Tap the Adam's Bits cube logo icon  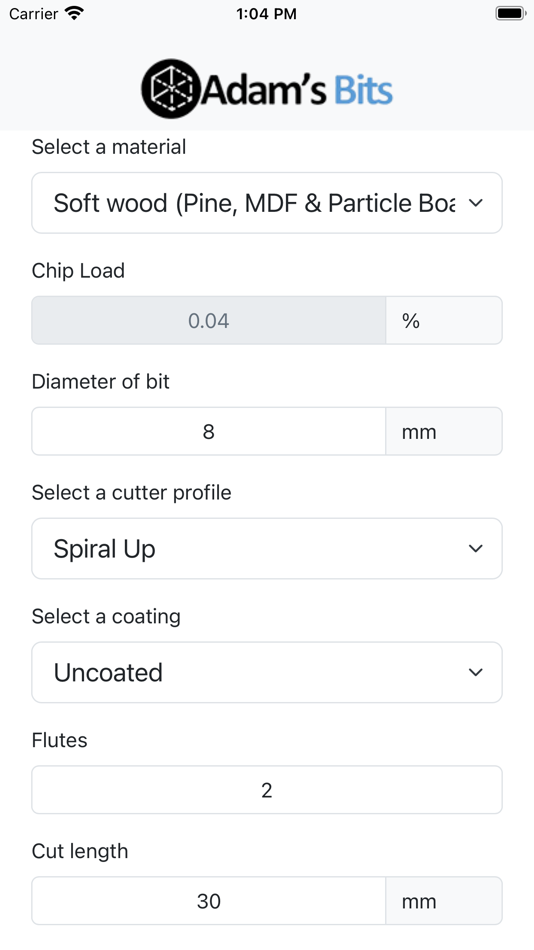point(171,88)
